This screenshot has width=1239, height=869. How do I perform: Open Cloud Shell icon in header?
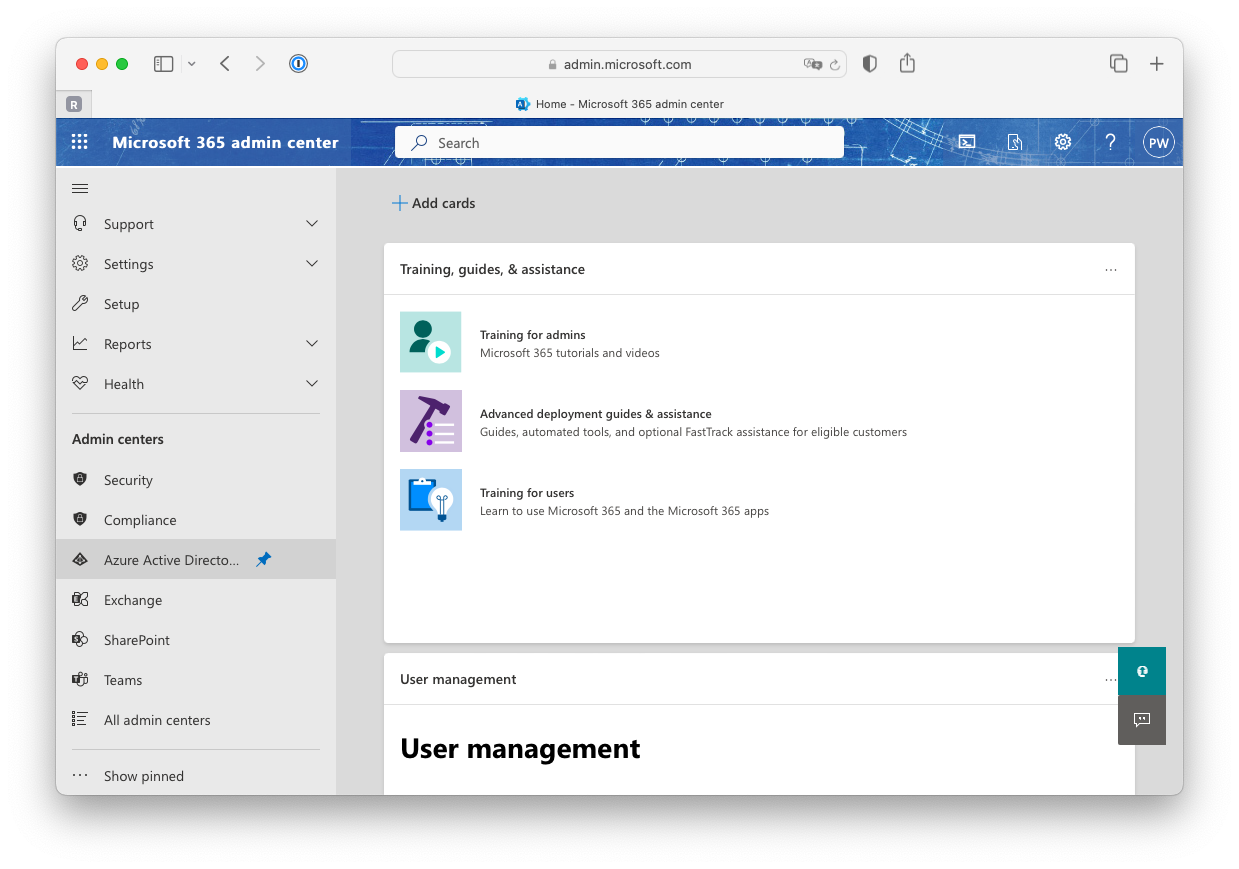point(967,142)
